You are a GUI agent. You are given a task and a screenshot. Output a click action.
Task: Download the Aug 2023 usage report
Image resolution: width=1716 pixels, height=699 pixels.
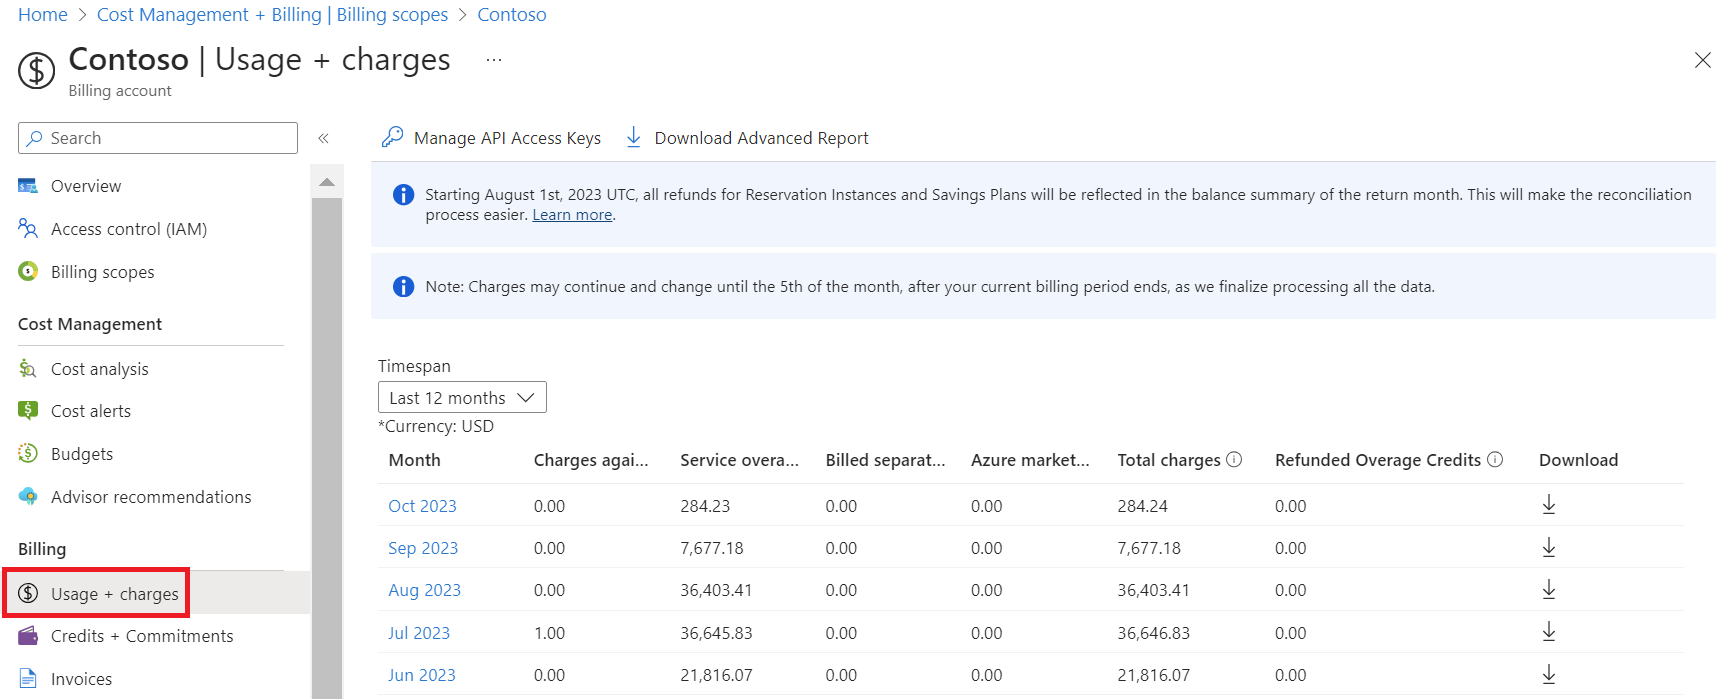(x=1548, y=590)
